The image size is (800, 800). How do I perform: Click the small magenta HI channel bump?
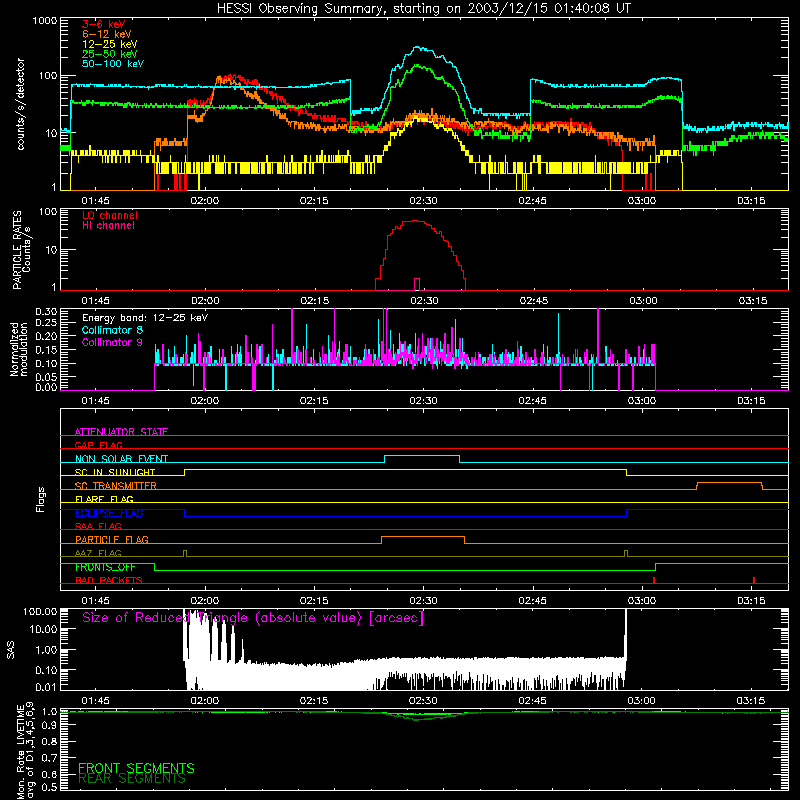click(417, 284)
